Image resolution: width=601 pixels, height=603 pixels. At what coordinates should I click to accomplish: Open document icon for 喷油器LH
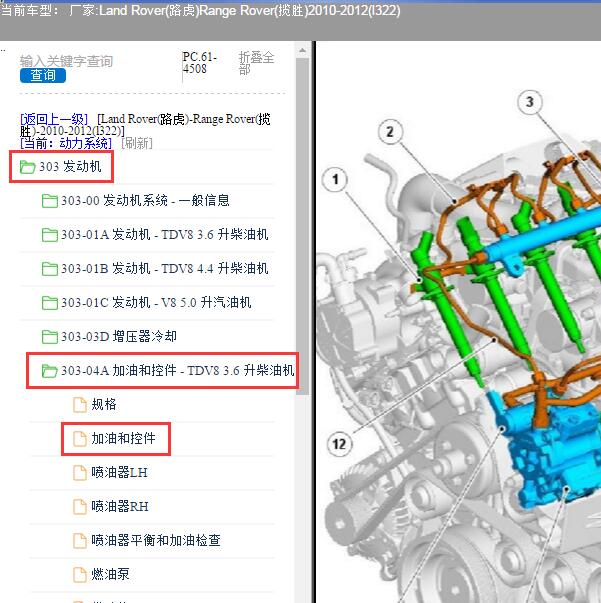pyautogui.click(x=80, y=473)
